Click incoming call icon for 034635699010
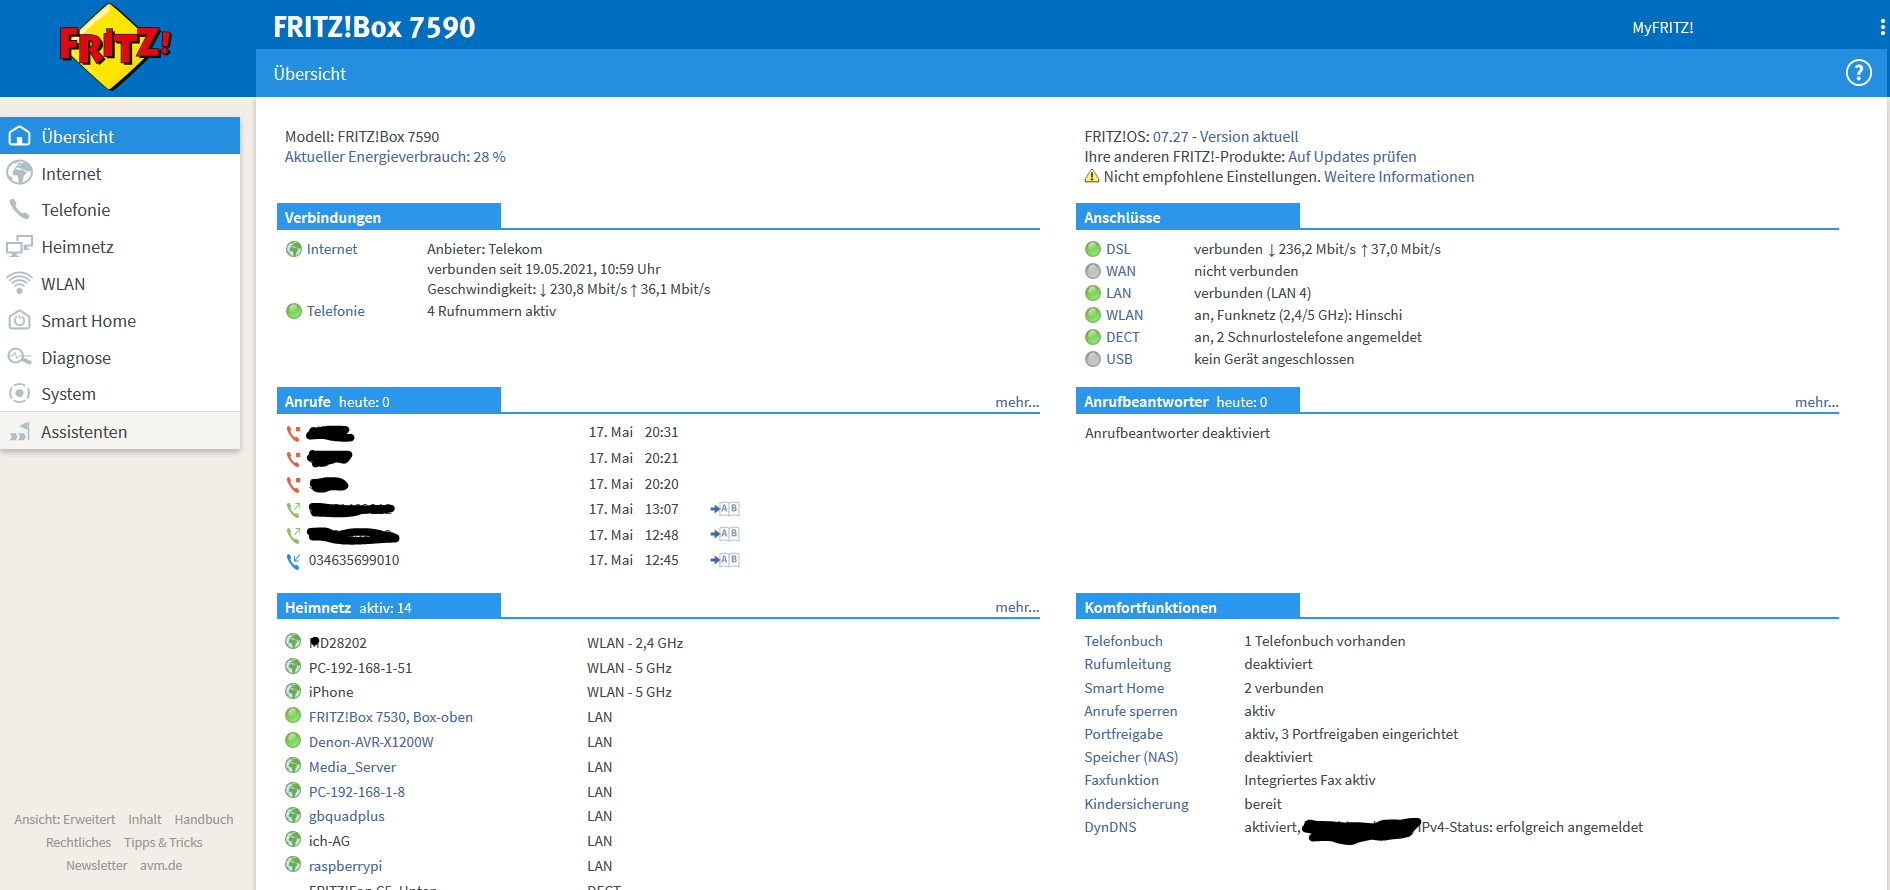 [x=293, y=561]
